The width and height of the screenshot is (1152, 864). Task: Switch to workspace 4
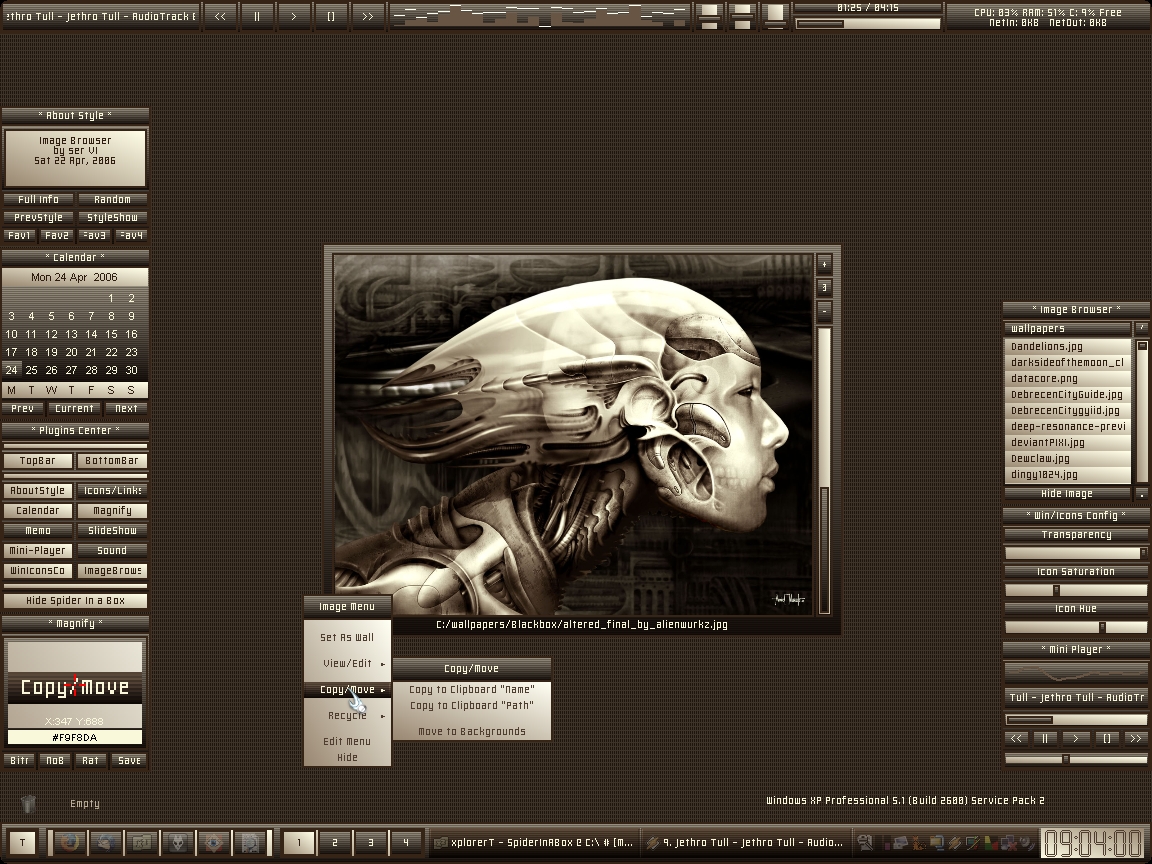[x=406, y=843]
